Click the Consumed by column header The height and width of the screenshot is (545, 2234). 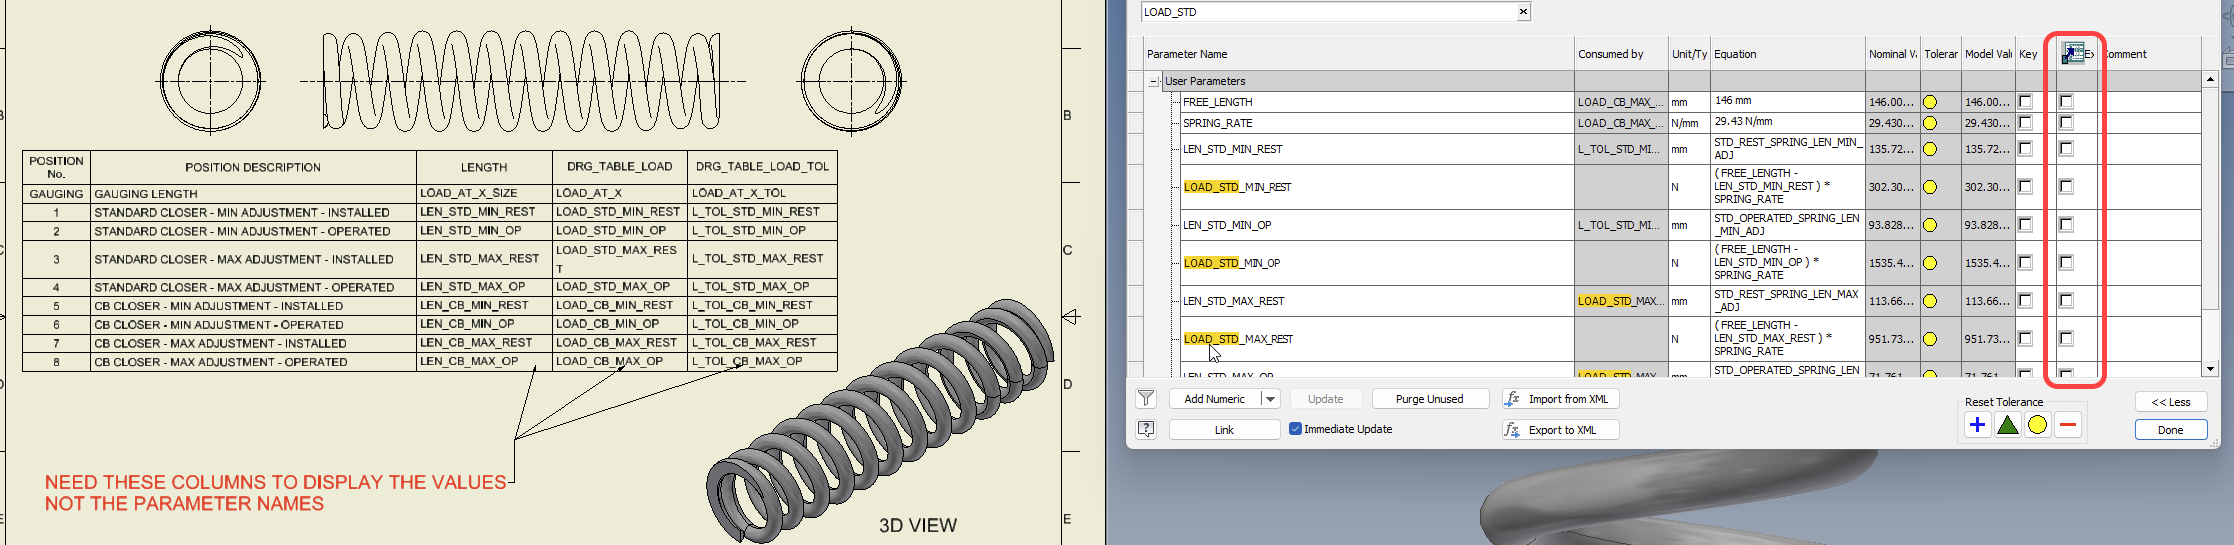(1621, 54)
